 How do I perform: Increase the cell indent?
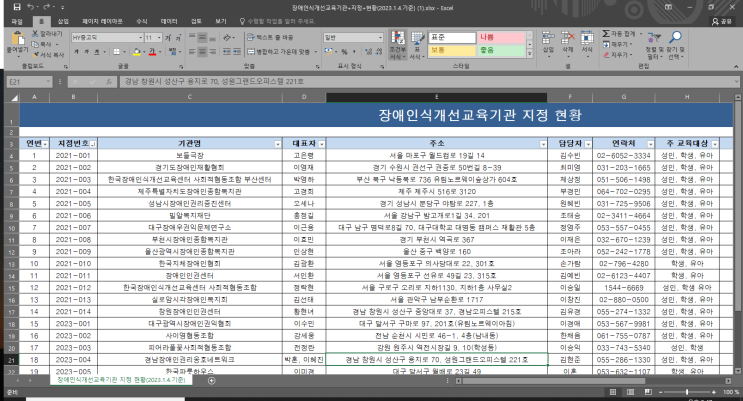tap(237, 52)
